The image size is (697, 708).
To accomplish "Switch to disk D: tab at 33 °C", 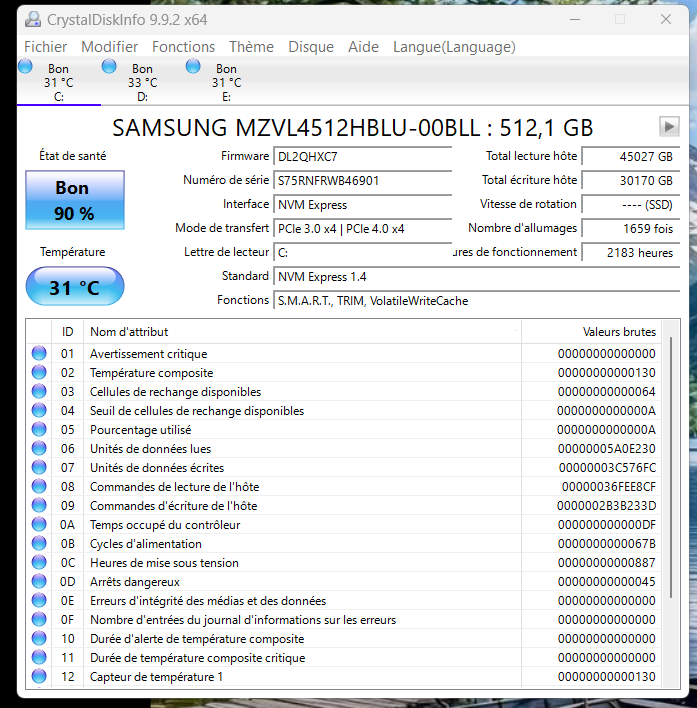I will (143, 83).
